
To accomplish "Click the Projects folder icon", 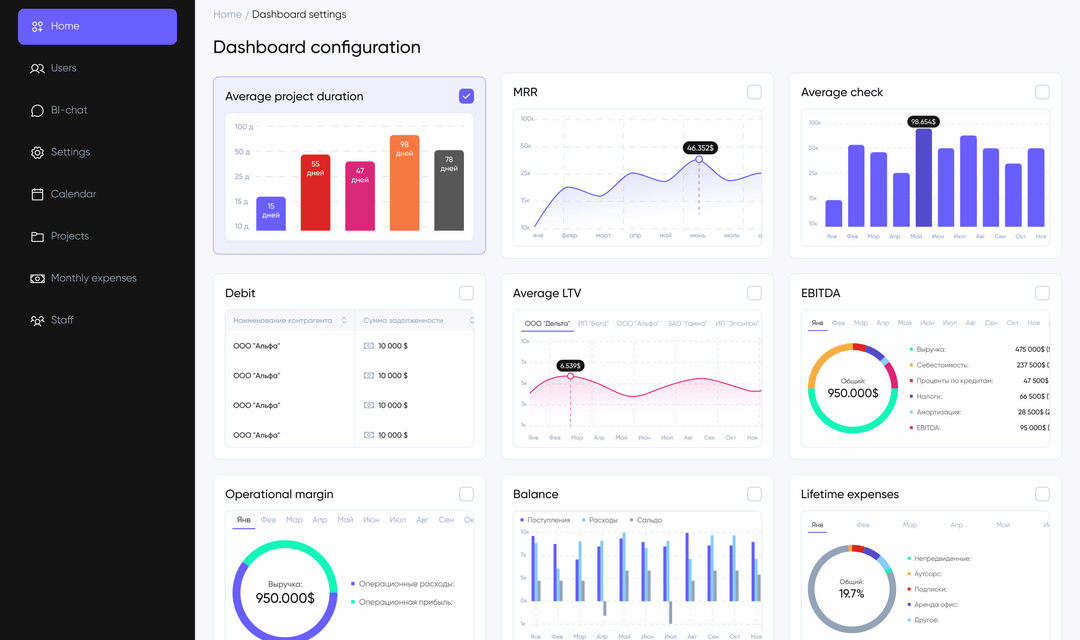I will tap(37, 237).
